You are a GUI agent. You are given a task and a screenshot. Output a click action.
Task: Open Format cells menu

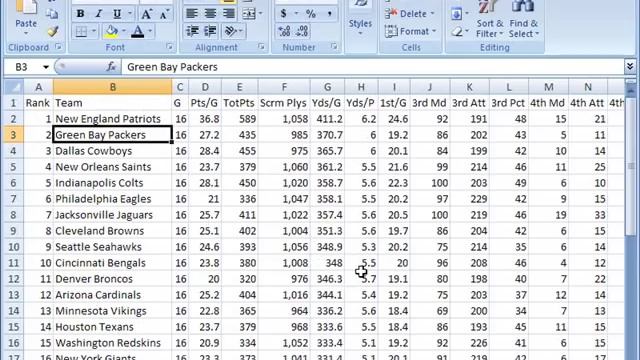[x=411, y=31]
